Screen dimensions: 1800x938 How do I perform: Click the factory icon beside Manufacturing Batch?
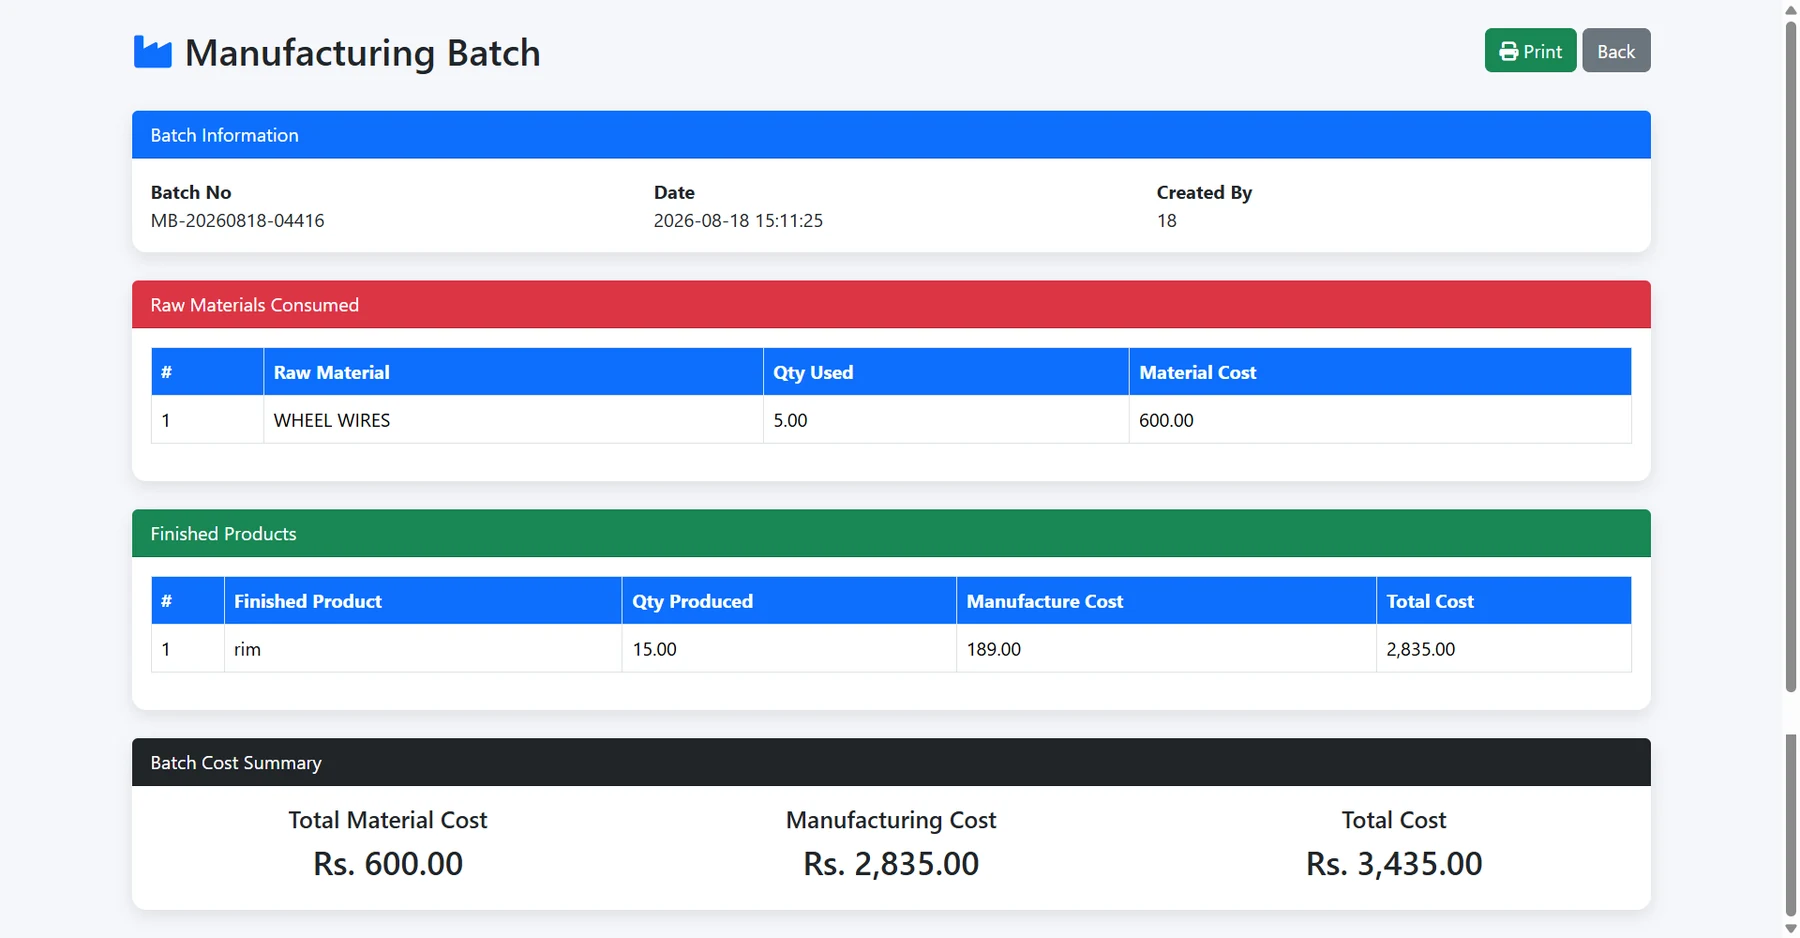pyautogui.click(x=152, y=52)
